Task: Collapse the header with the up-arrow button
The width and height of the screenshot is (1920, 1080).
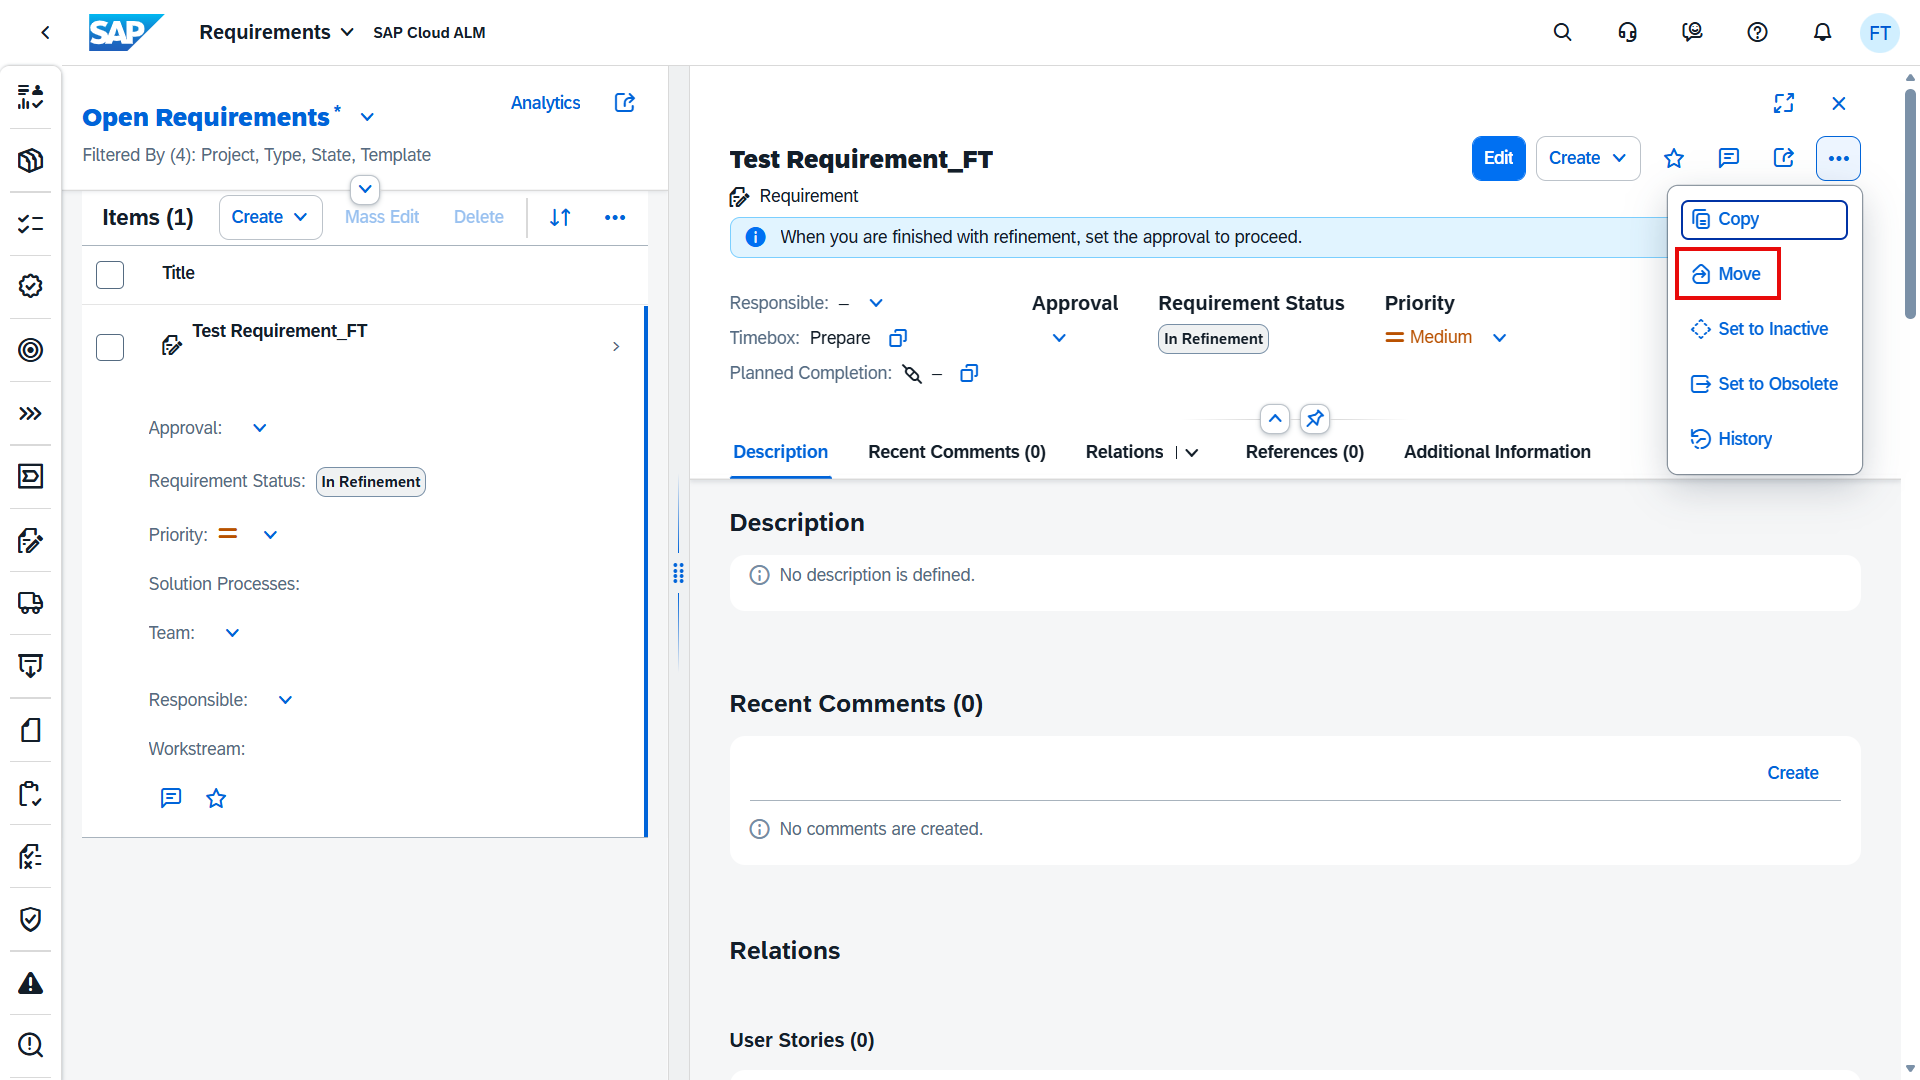Action: [1275, 419]
